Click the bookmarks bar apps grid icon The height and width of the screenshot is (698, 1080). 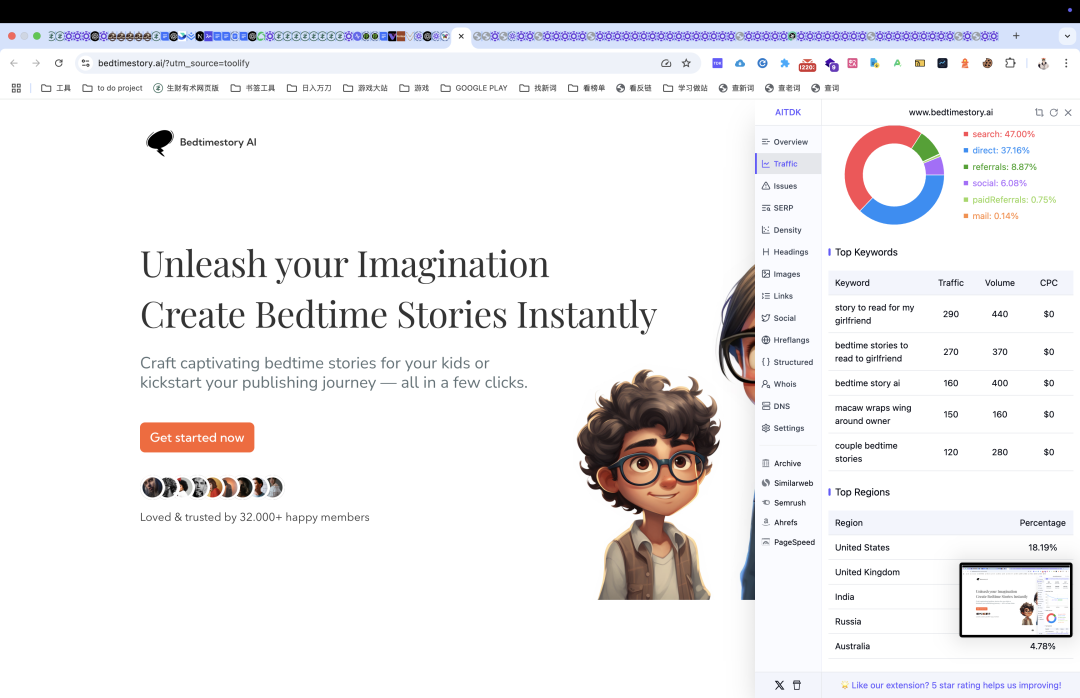tap(17, 88)
